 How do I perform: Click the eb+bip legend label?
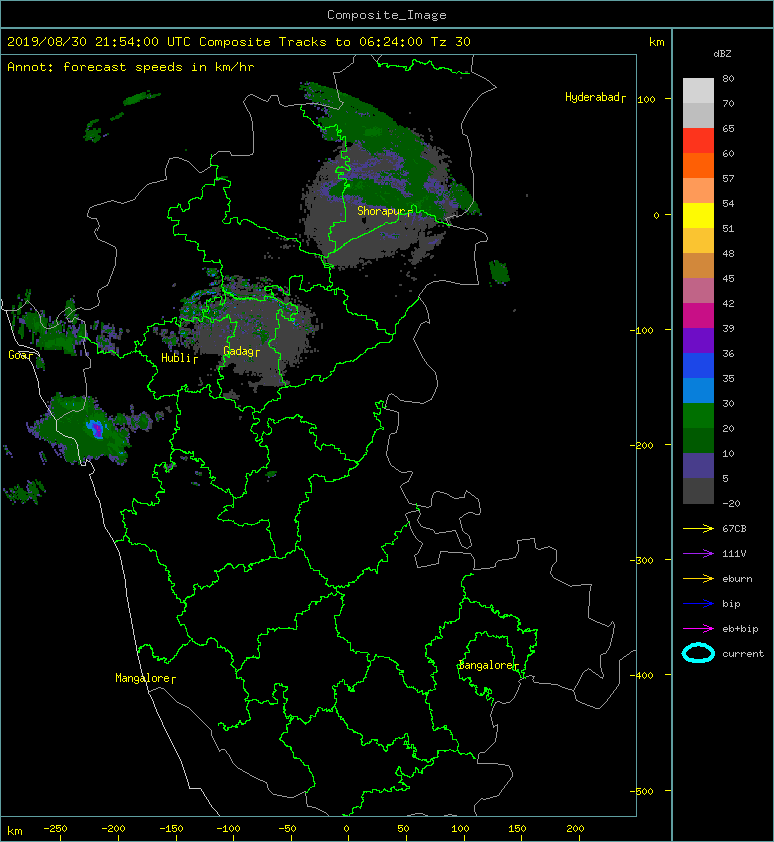740,629
